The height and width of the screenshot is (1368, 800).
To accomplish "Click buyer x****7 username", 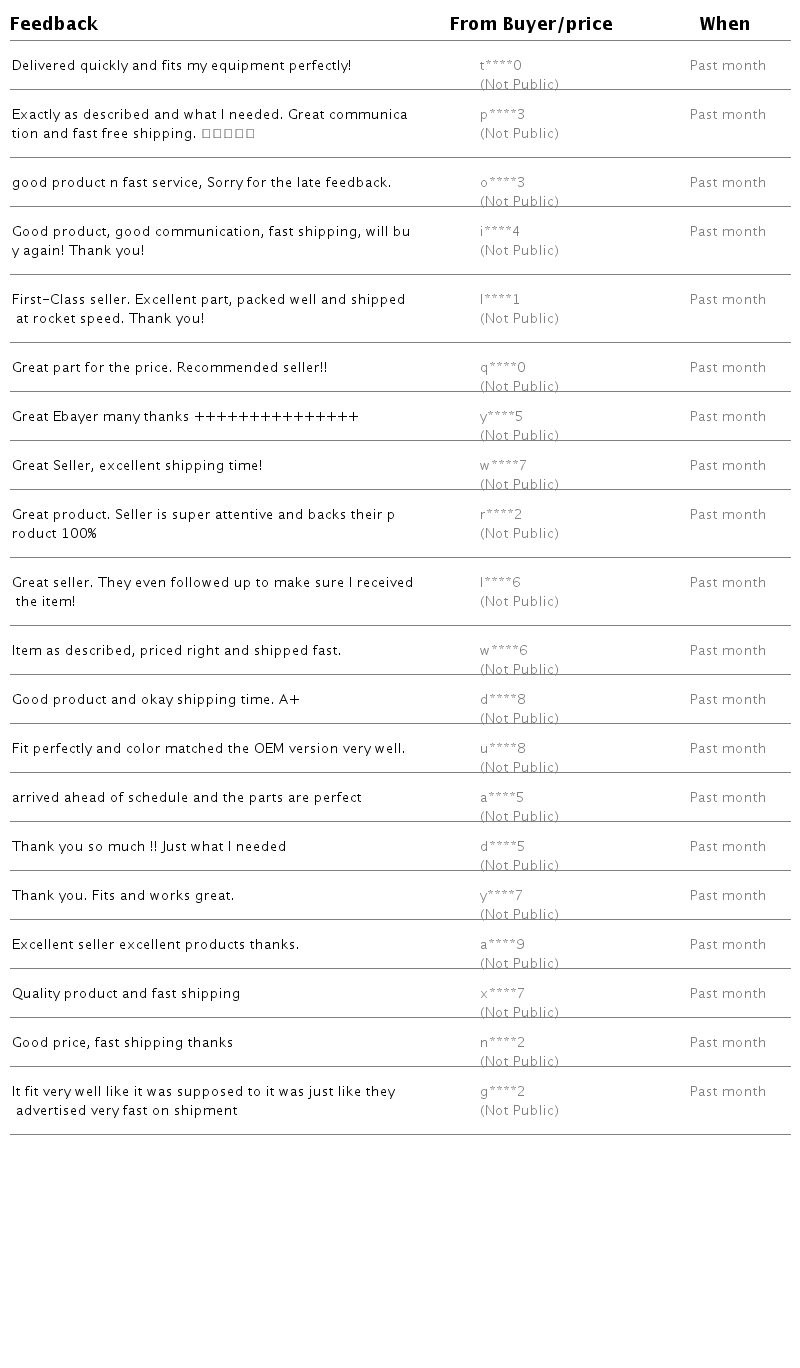I will tap(502, 994).
